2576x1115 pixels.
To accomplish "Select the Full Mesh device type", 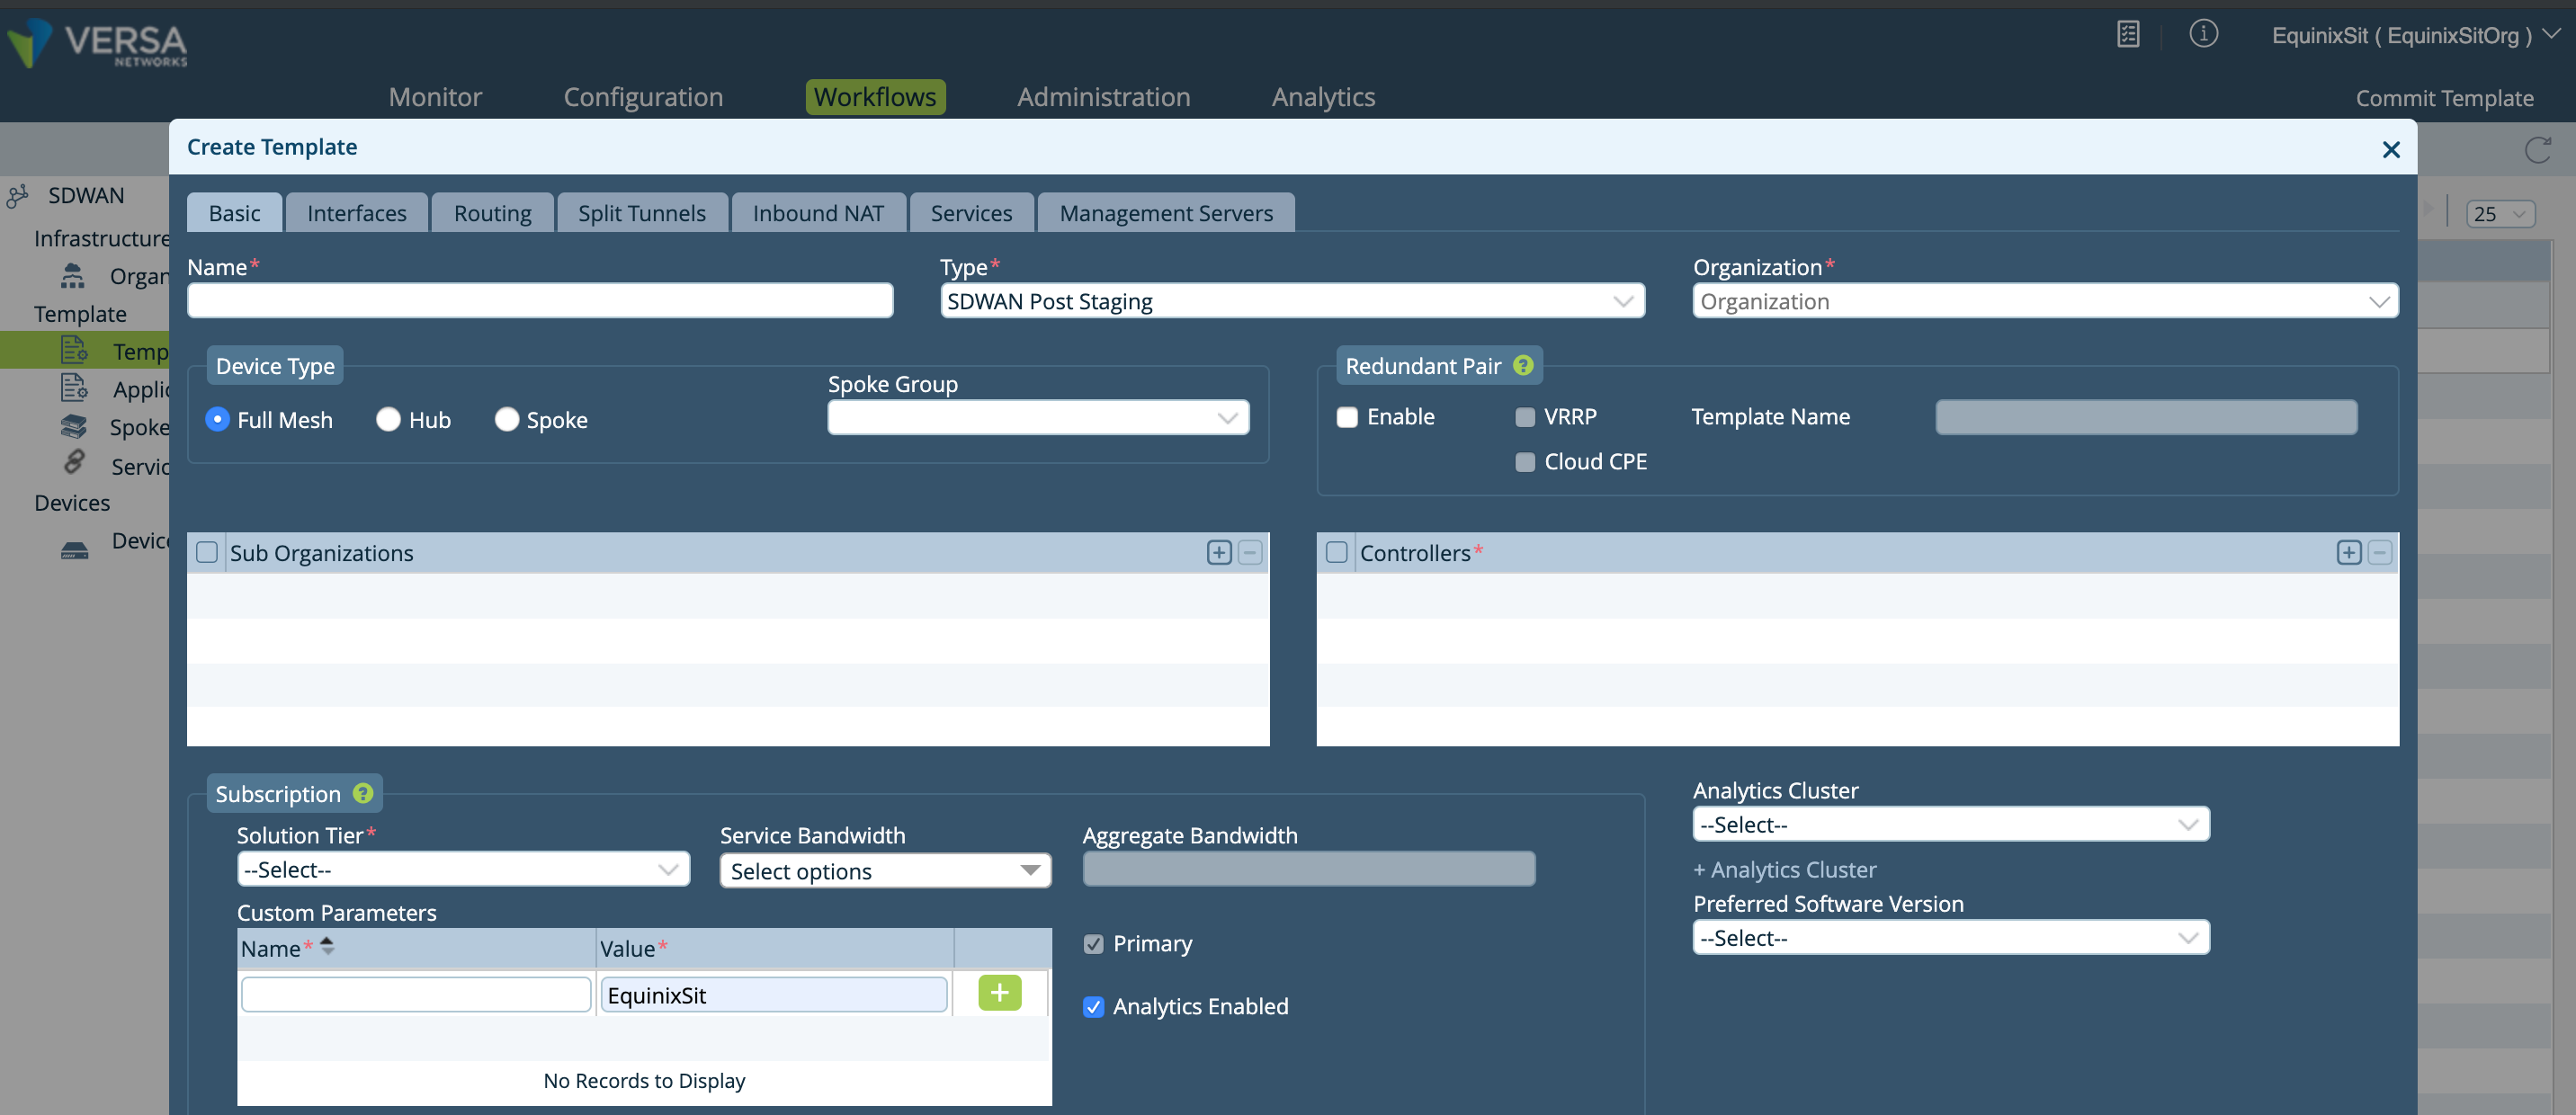I will 216,420.
